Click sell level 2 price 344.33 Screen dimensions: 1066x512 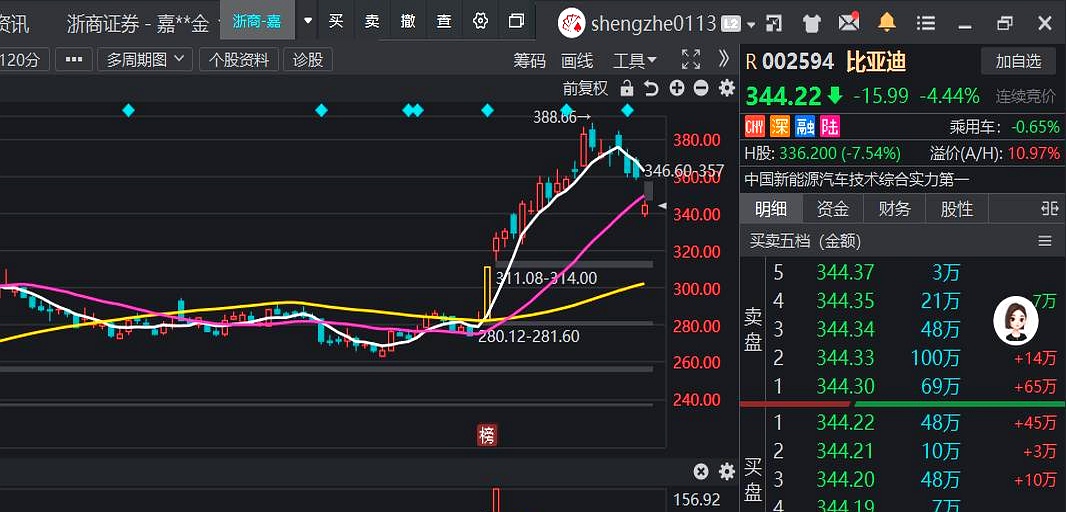point(845,358)
